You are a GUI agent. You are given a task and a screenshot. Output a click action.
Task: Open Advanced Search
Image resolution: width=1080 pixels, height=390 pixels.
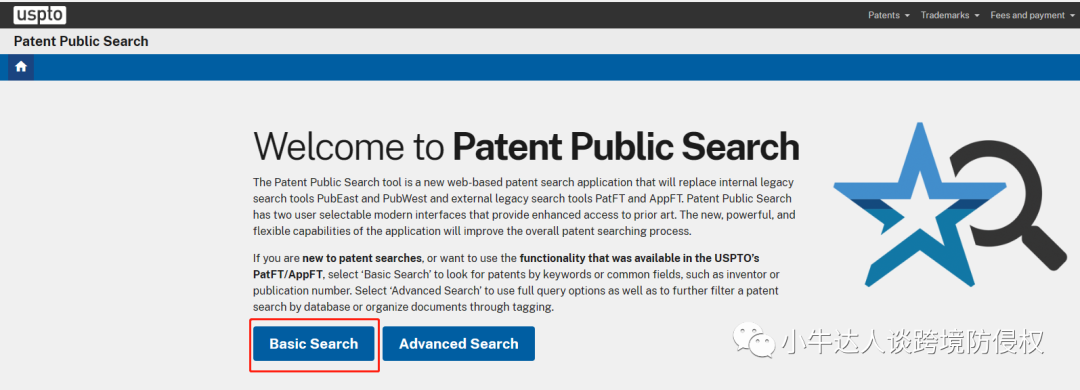click(459, 344)
